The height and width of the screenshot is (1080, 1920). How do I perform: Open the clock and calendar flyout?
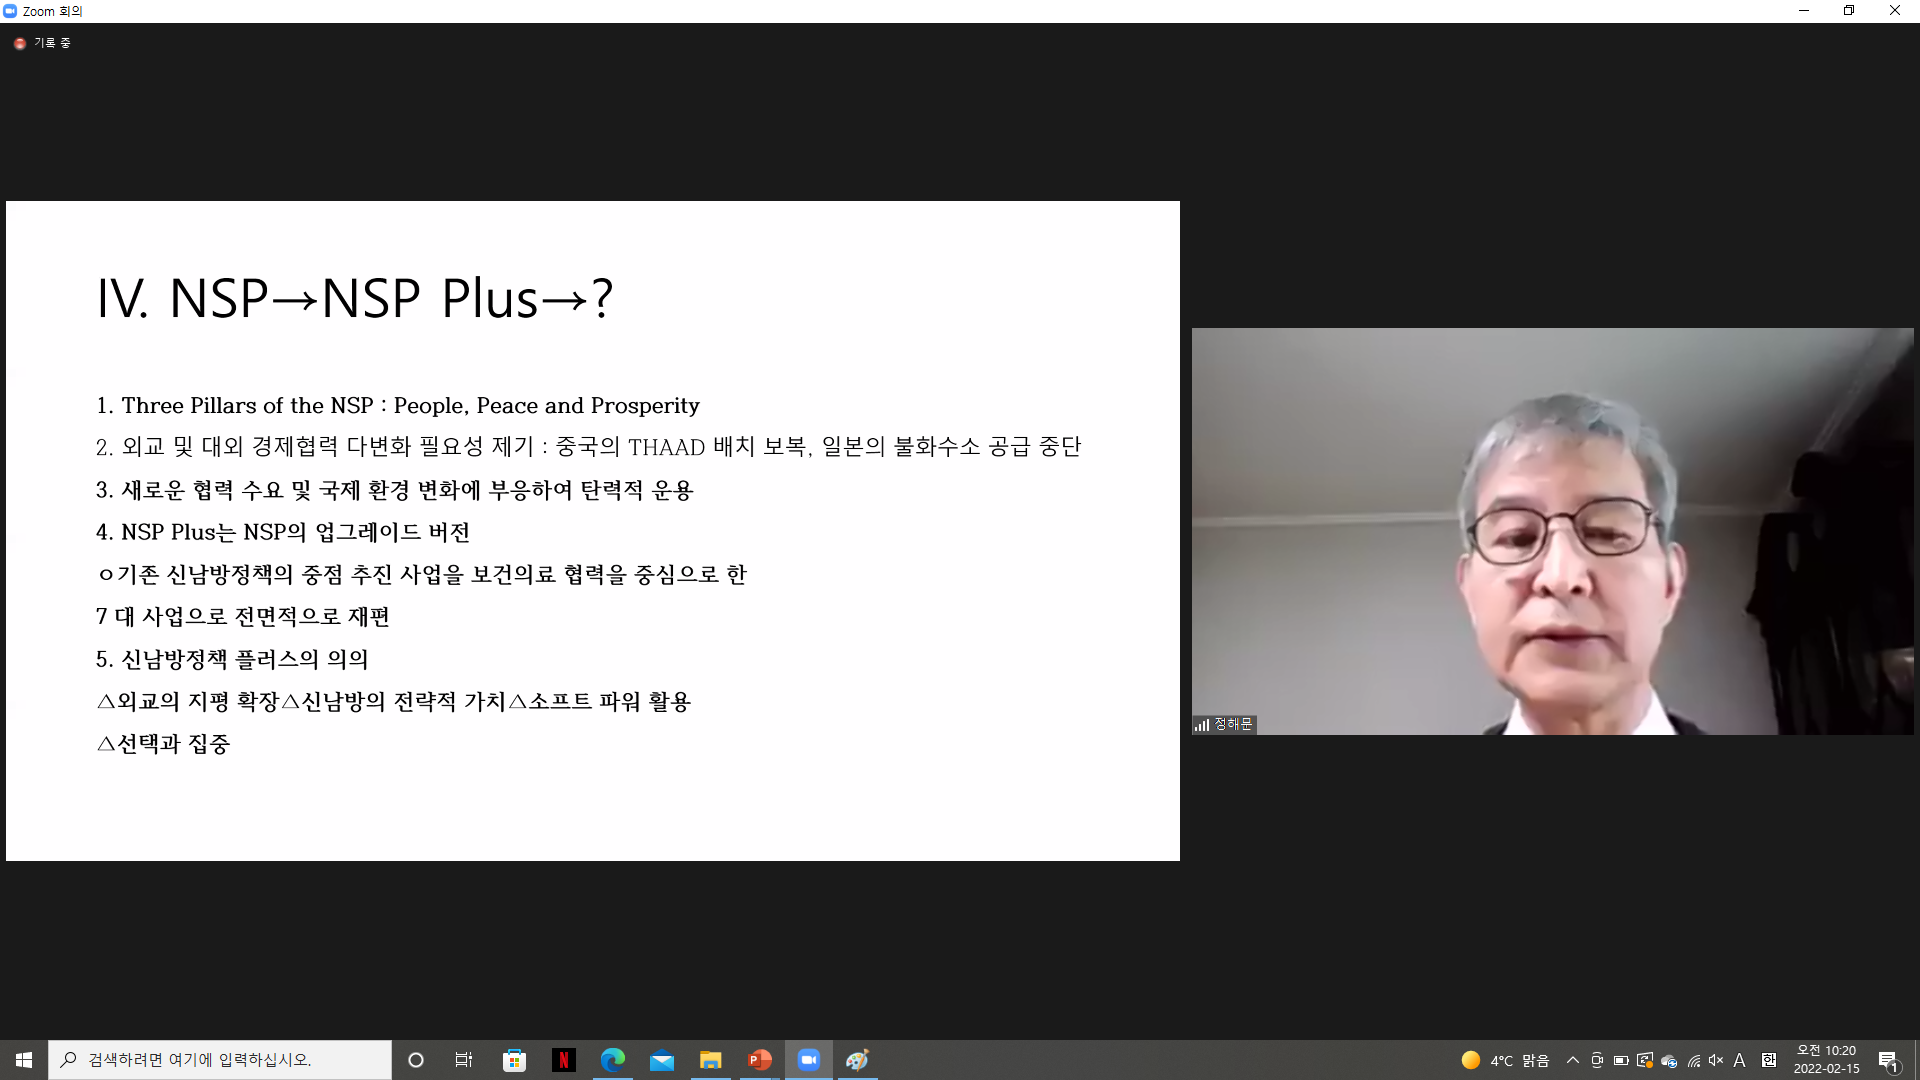coord(1826,1060)
